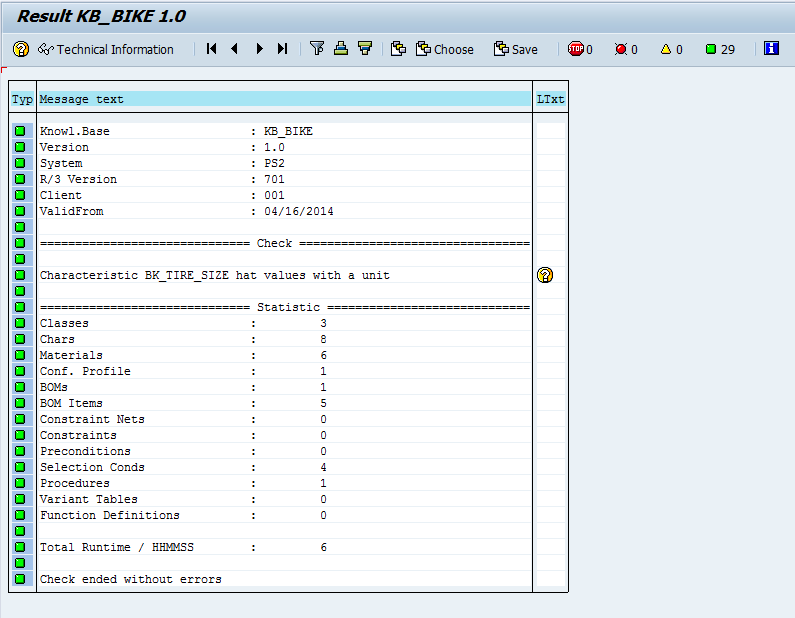795x618 pixels.
Task: Open Technical Information
Action: pos(106,49)
